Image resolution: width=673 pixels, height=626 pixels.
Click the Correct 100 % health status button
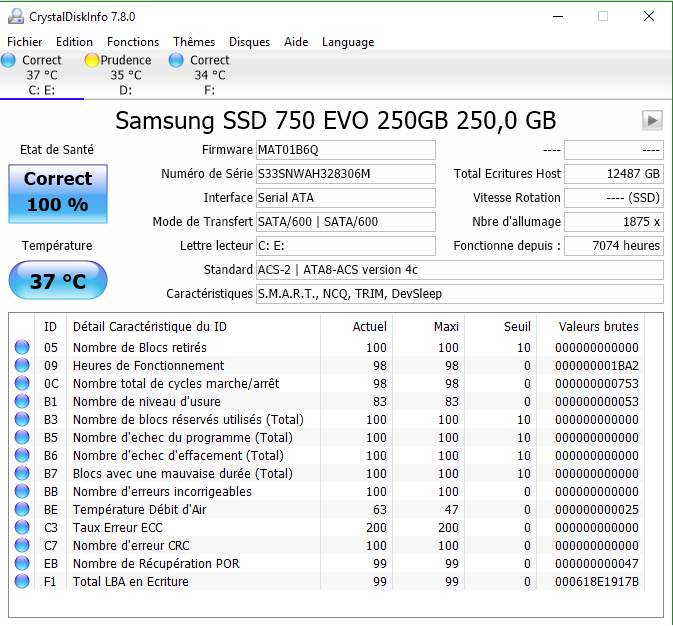[58, 192]
